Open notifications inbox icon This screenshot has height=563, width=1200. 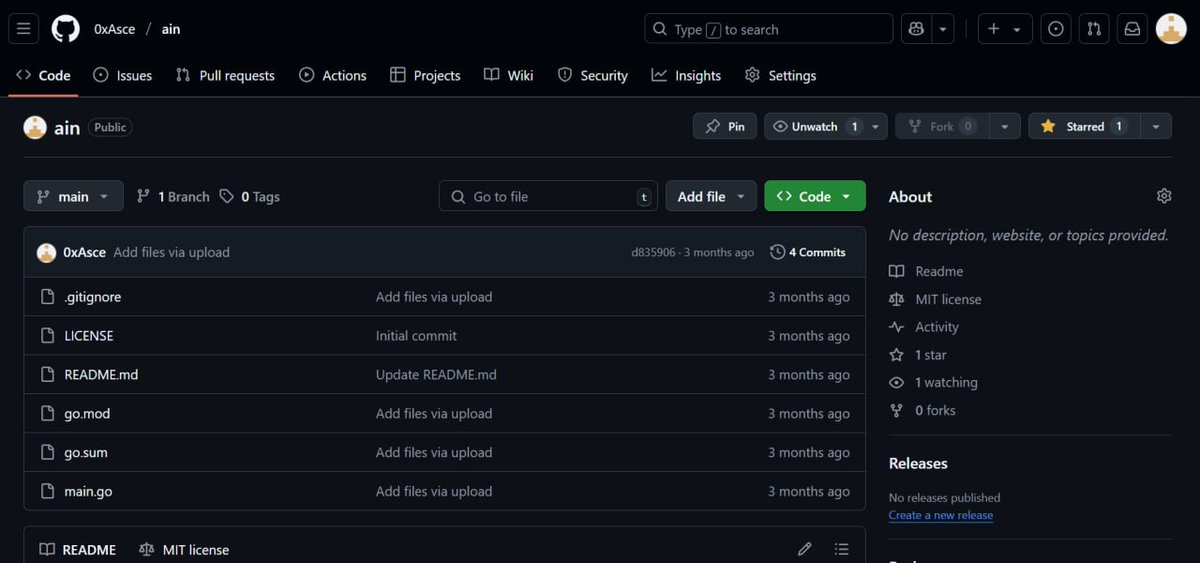(1132, 29)
